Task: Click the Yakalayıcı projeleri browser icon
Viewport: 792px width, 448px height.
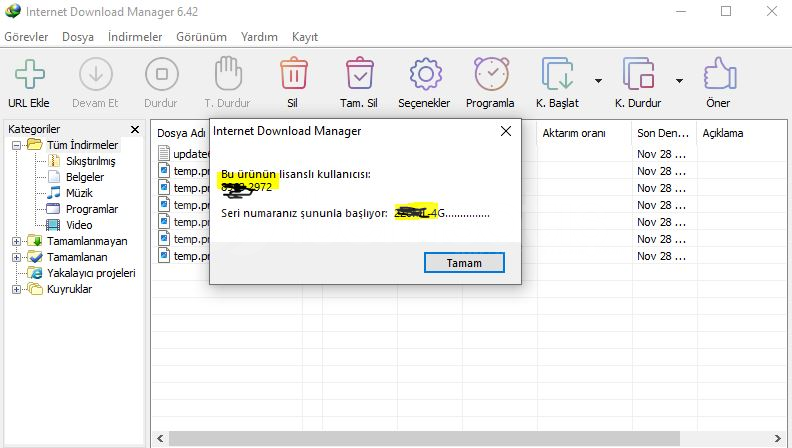Action: point(35,273)
